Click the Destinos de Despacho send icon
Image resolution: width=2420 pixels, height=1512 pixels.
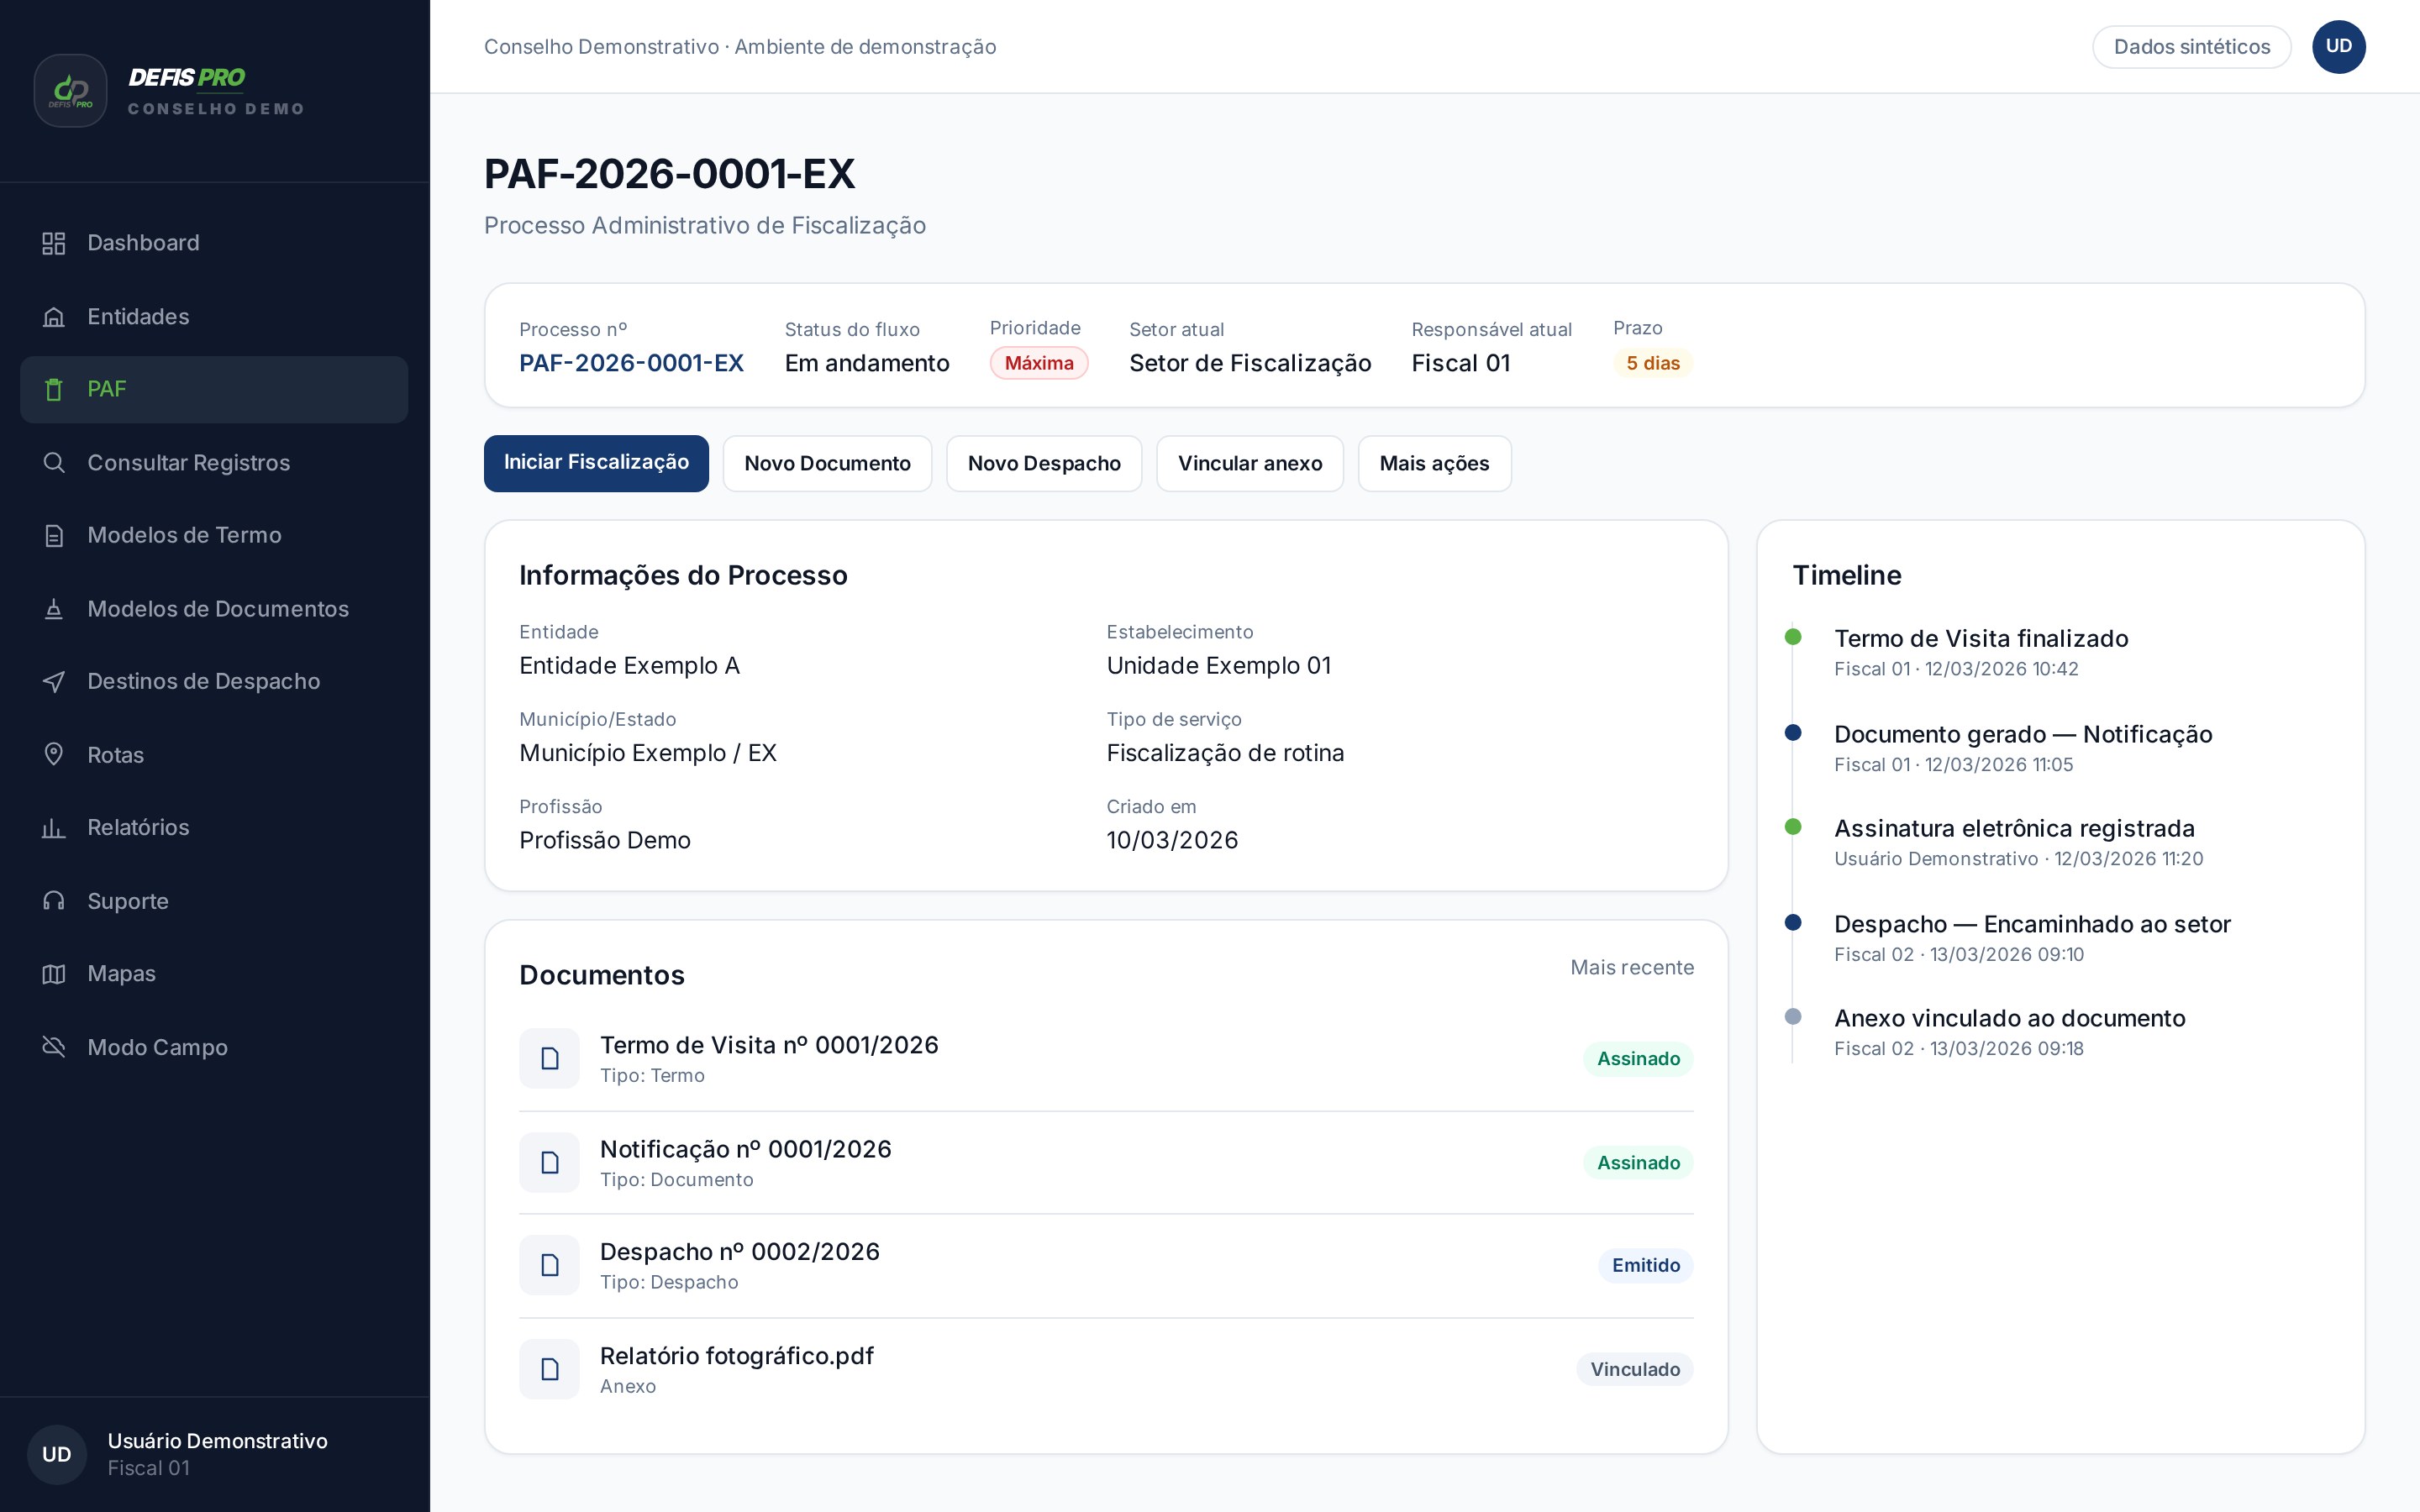point(54,682)
